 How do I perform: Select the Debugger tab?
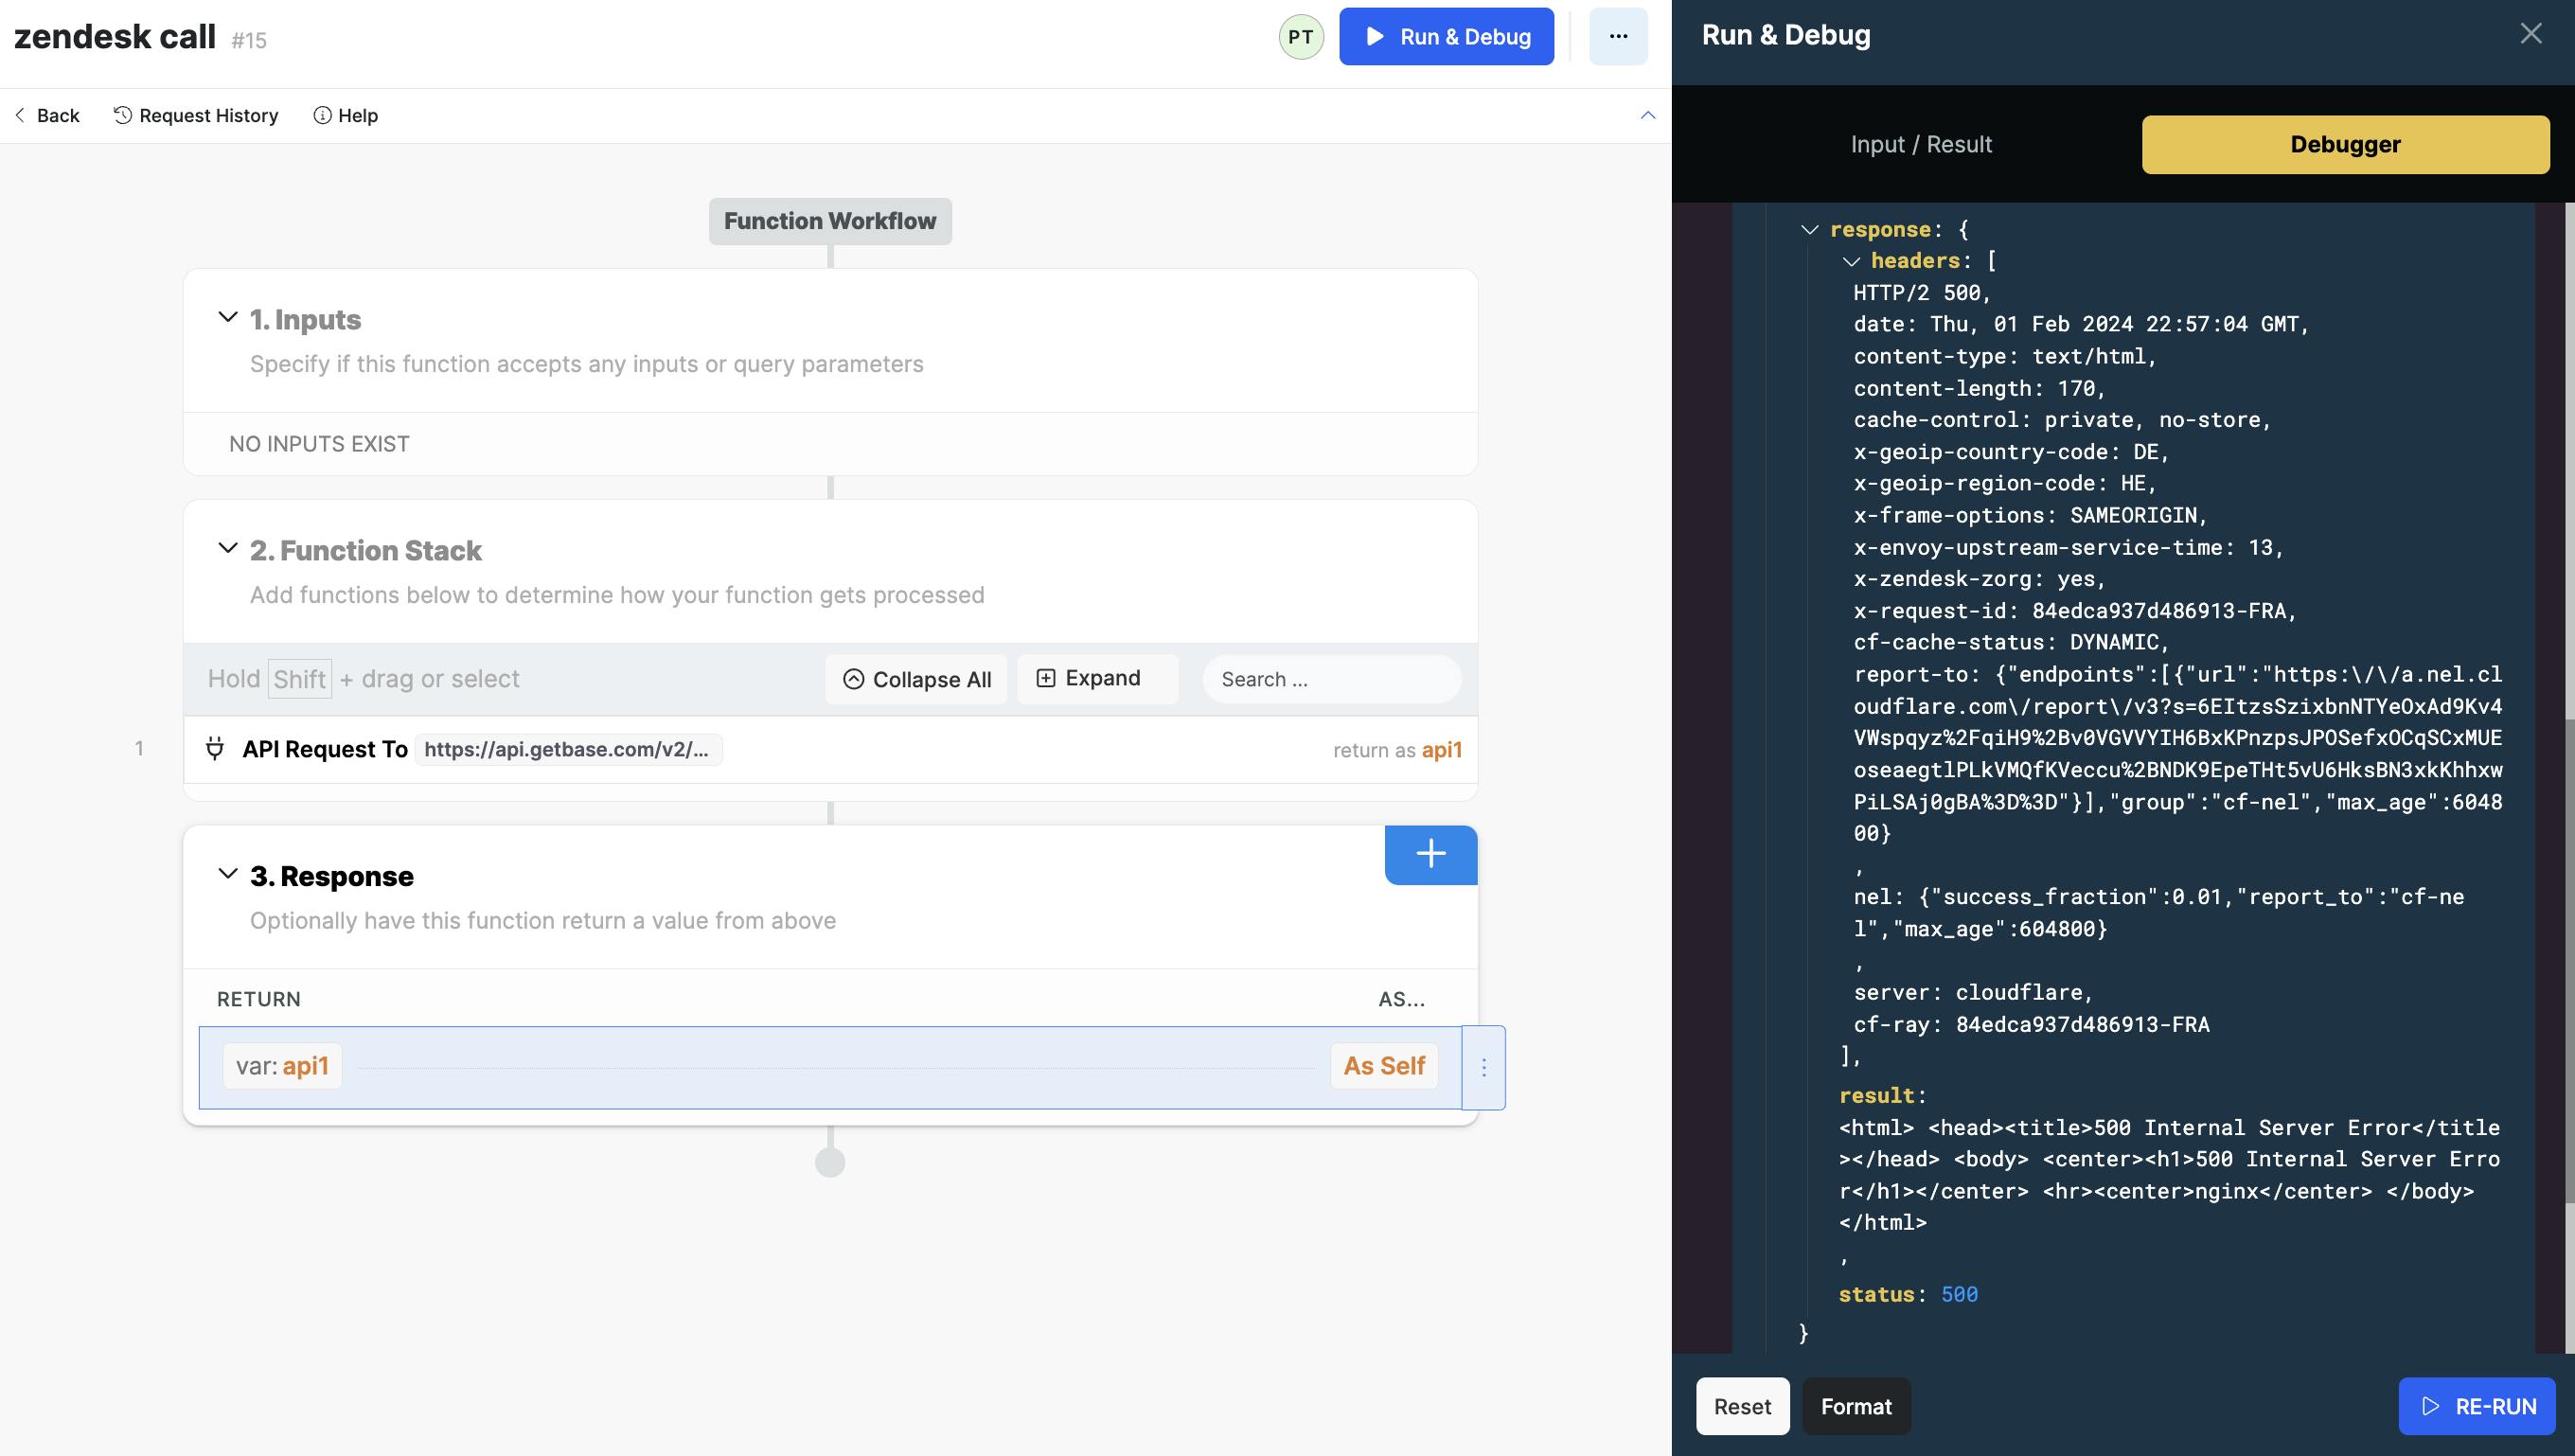(2344, 144)
